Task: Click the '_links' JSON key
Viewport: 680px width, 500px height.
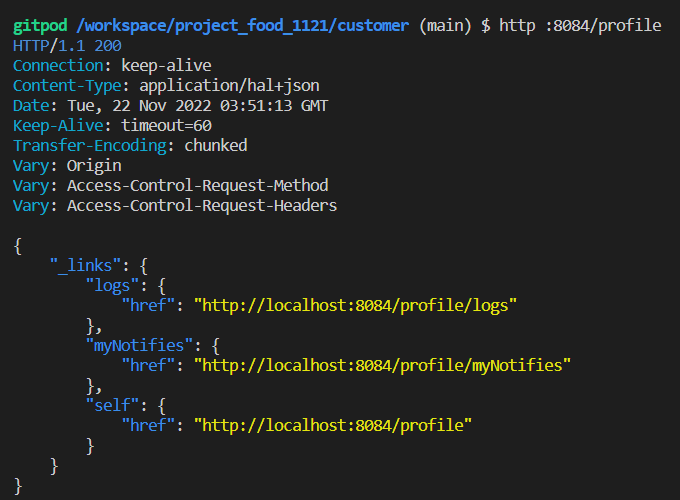Action: click(x=85, y=265)
